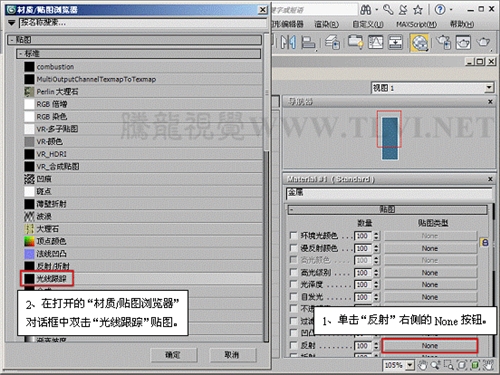The width and height of the screenshot is (500, 375).
Task: Click the spinner beside 光泽度 amount
Action: [x=376, y=285]
